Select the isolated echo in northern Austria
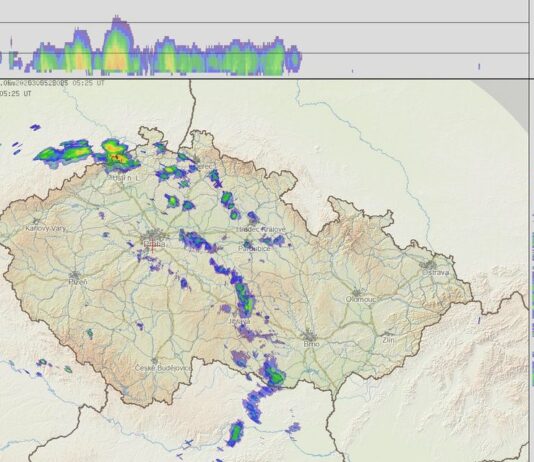The height and width of the screenshot is (462, 534). [x=235, y=433]
